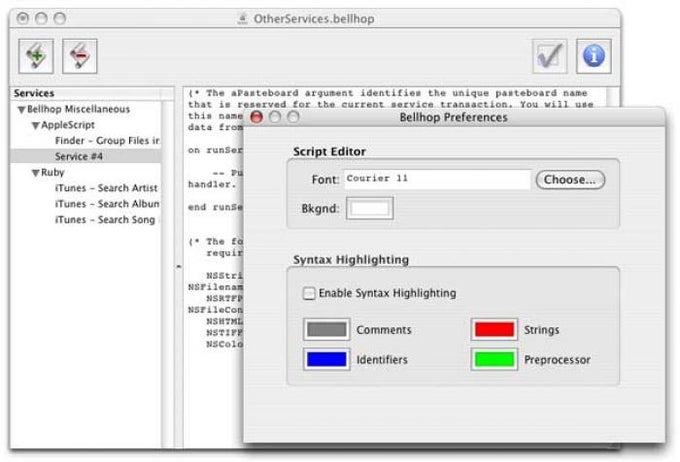Click the AppleScript tree label
This screenshot has height=462, width=680.
point(68,125)
